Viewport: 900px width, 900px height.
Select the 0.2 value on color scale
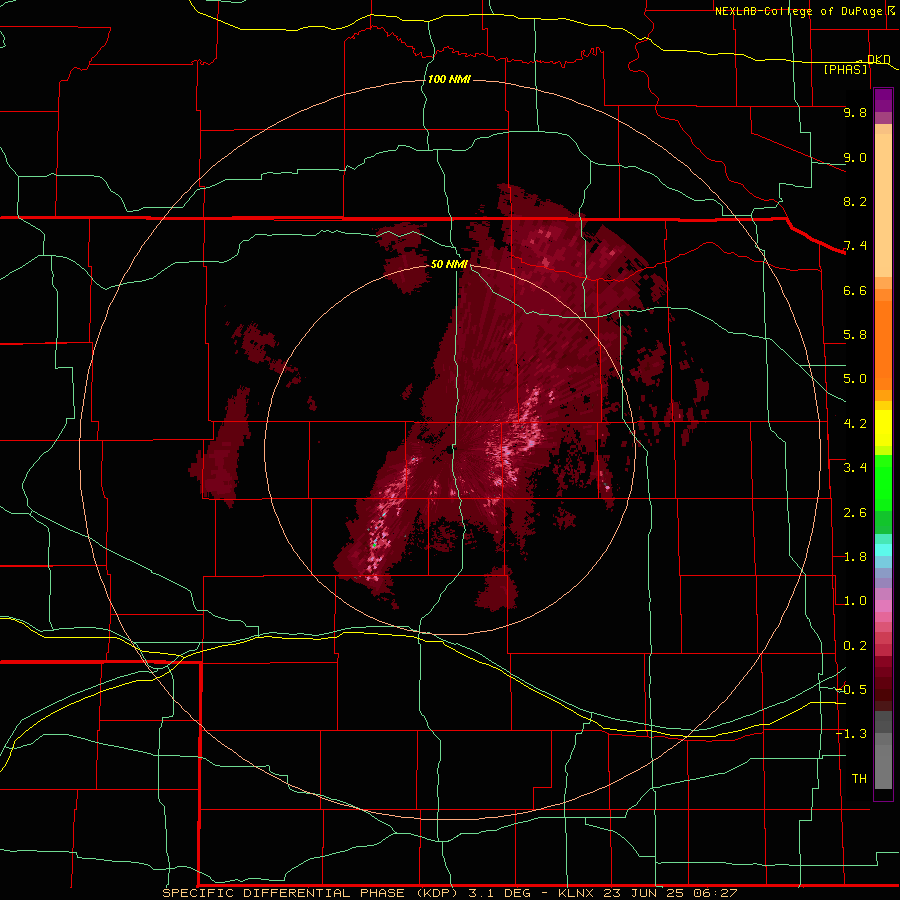coord(855,646)
